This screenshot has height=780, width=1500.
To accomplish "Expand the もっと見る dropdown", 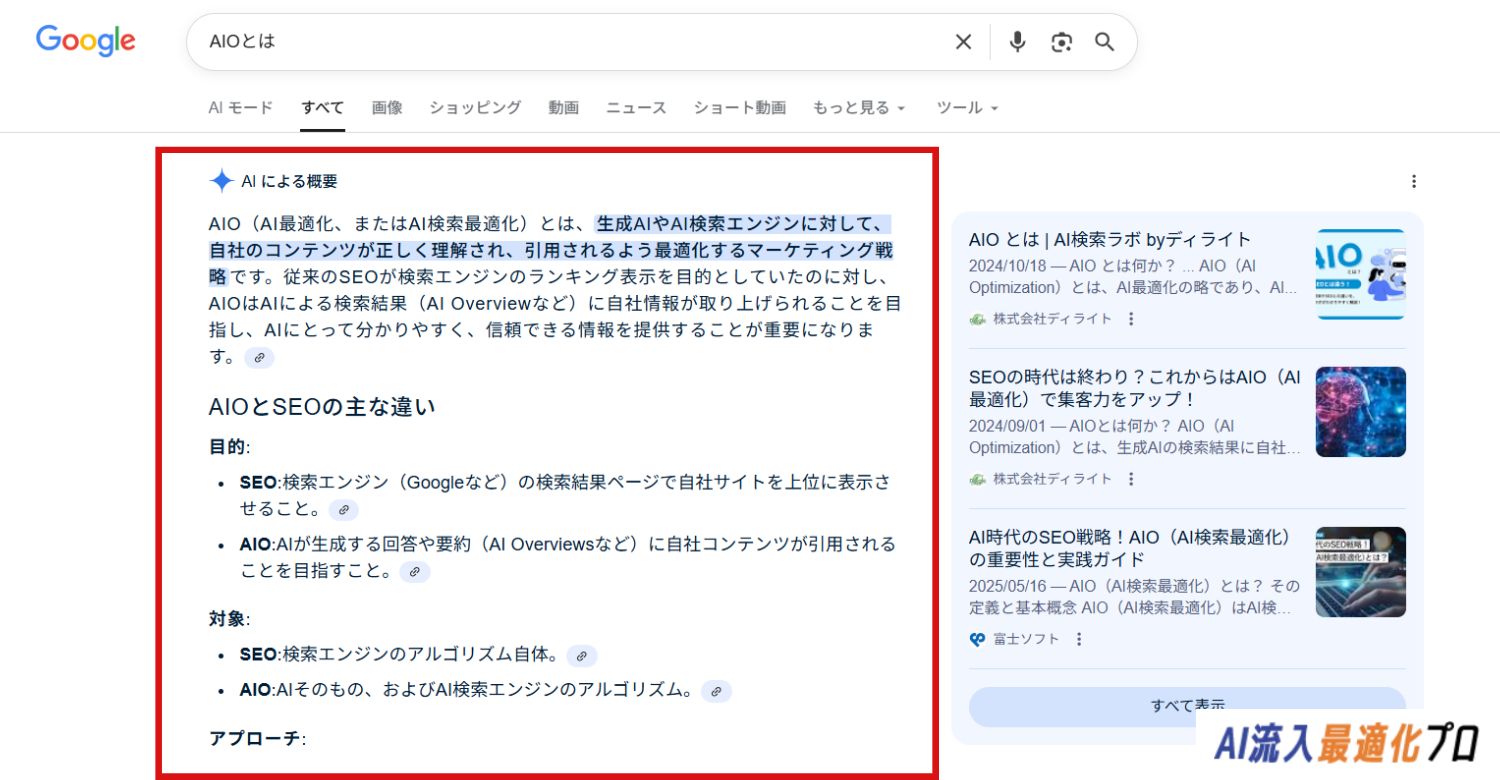I will [858, 108].
